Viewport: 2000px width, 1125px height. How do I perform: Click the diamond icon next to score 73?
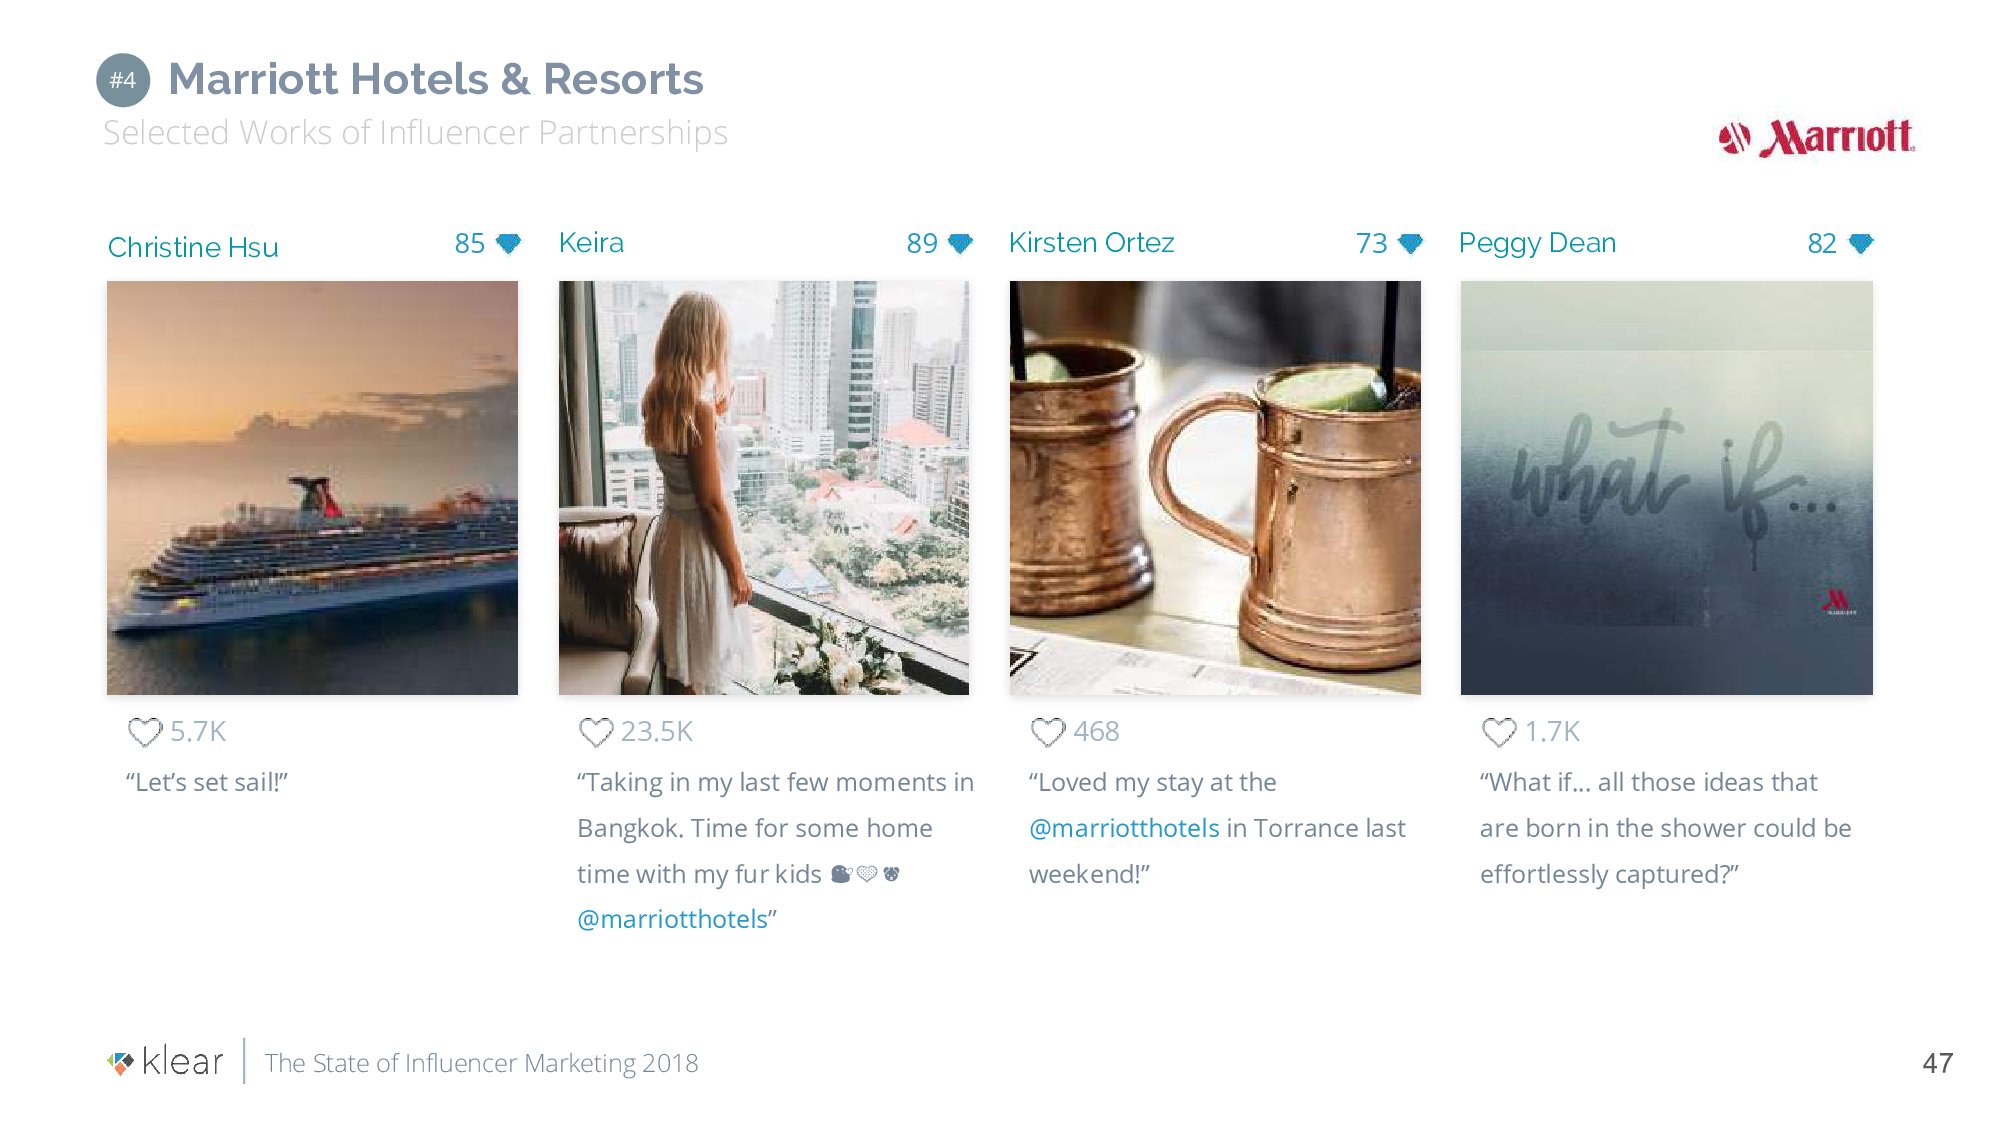coord(1411,243)
